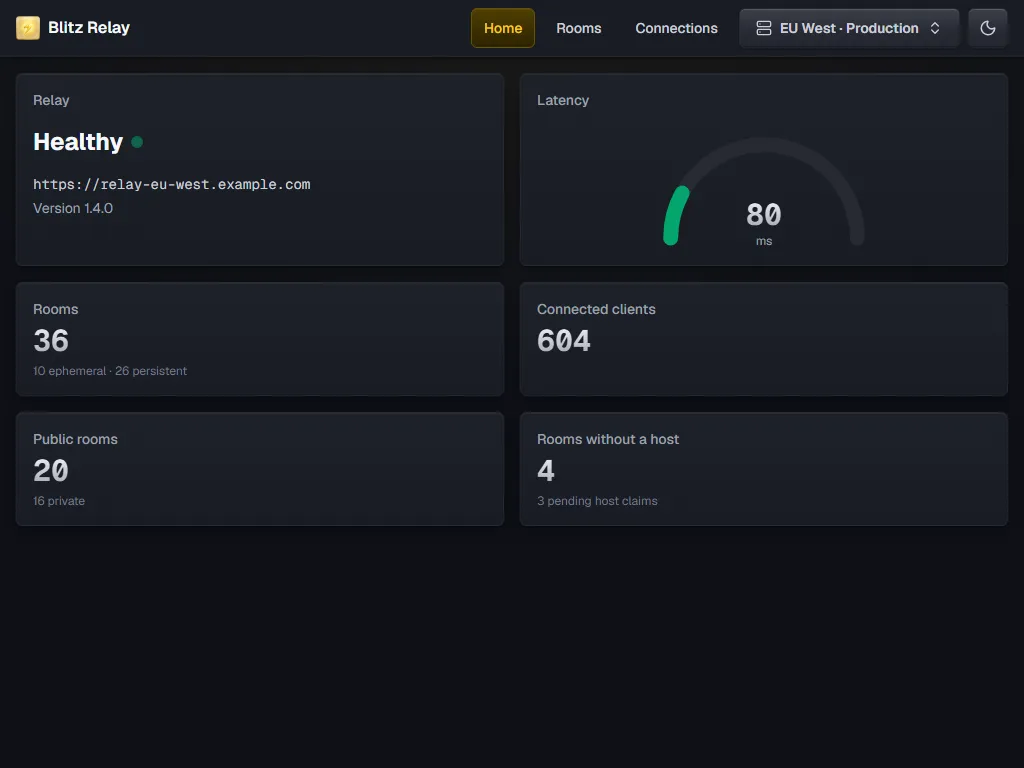1024x768 pixels.
Task: Click the Rooms without a host label
Action: [x=608, y=439]
